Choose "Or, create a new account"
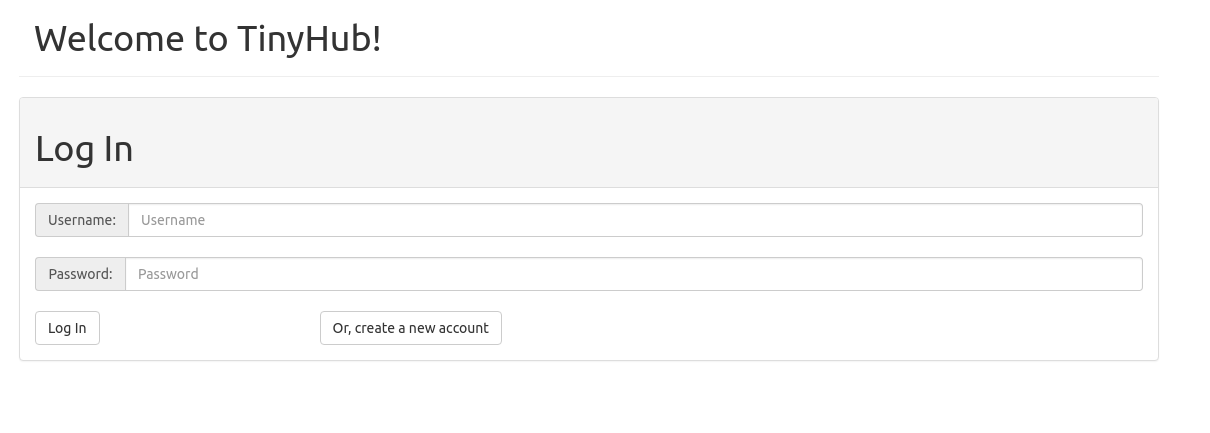The image size is (1210, 433). click(410, 328)
